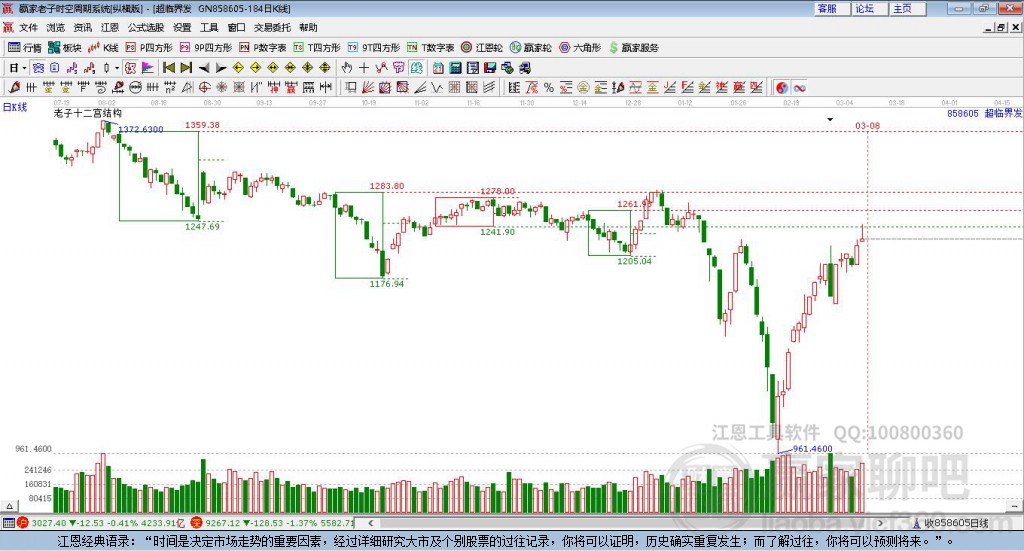Select the 1283.80 price label
Viewport: 1024px width, 551px height.
387,186
